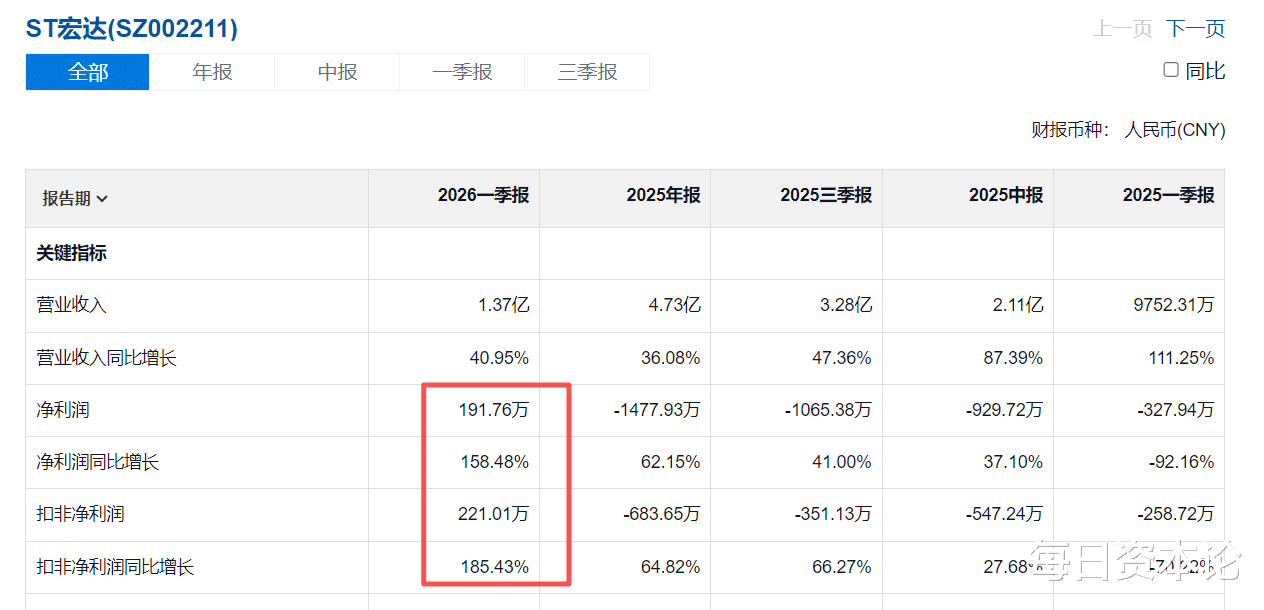Select the 47.36% growth value
Image resolution: width=1264 pixels, height=610 pixels.
[842, 357]
